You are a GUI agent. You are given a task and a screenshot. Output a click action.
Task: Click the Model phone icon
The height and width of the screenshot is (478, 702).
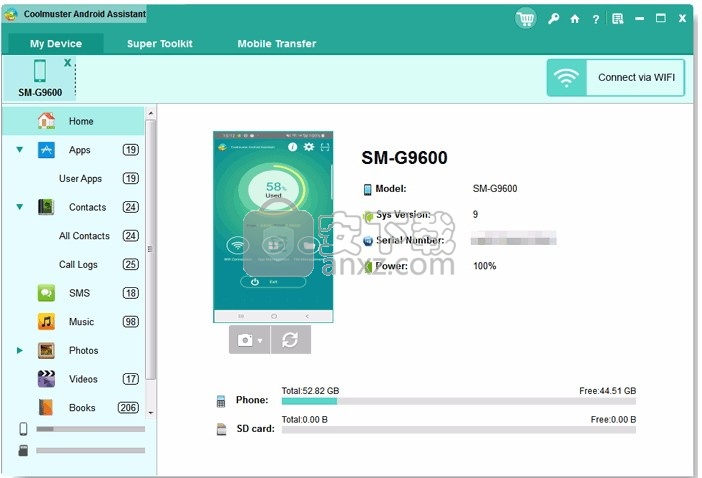368,189
